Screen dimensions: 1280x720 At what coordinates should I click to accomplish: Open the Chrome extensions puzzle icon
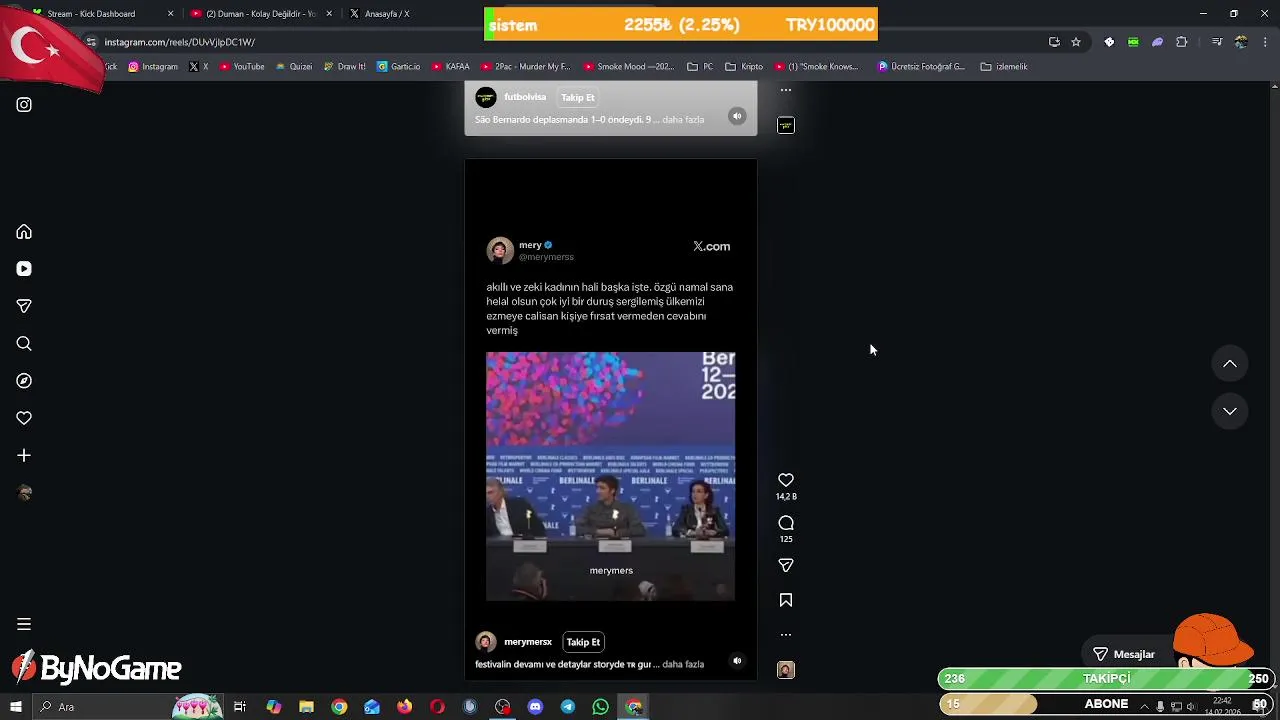point(1182,42)
